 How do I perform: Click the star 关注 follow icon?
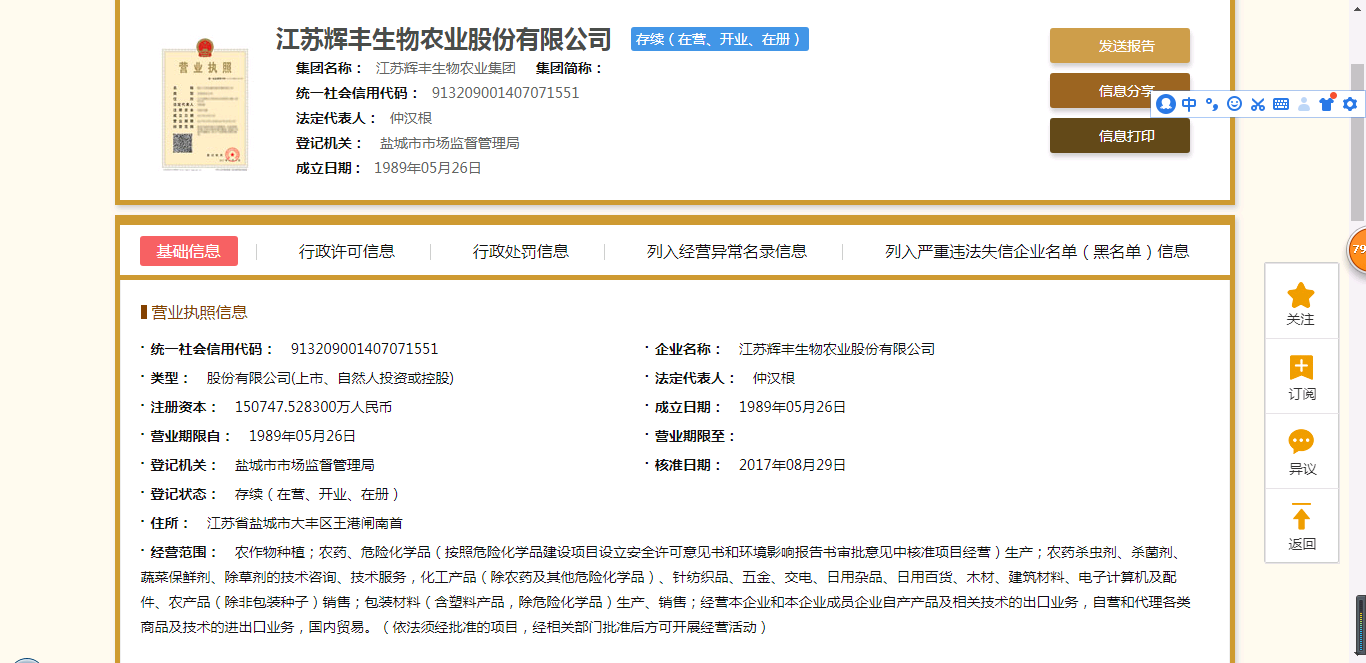click(x=1301, y=295)
